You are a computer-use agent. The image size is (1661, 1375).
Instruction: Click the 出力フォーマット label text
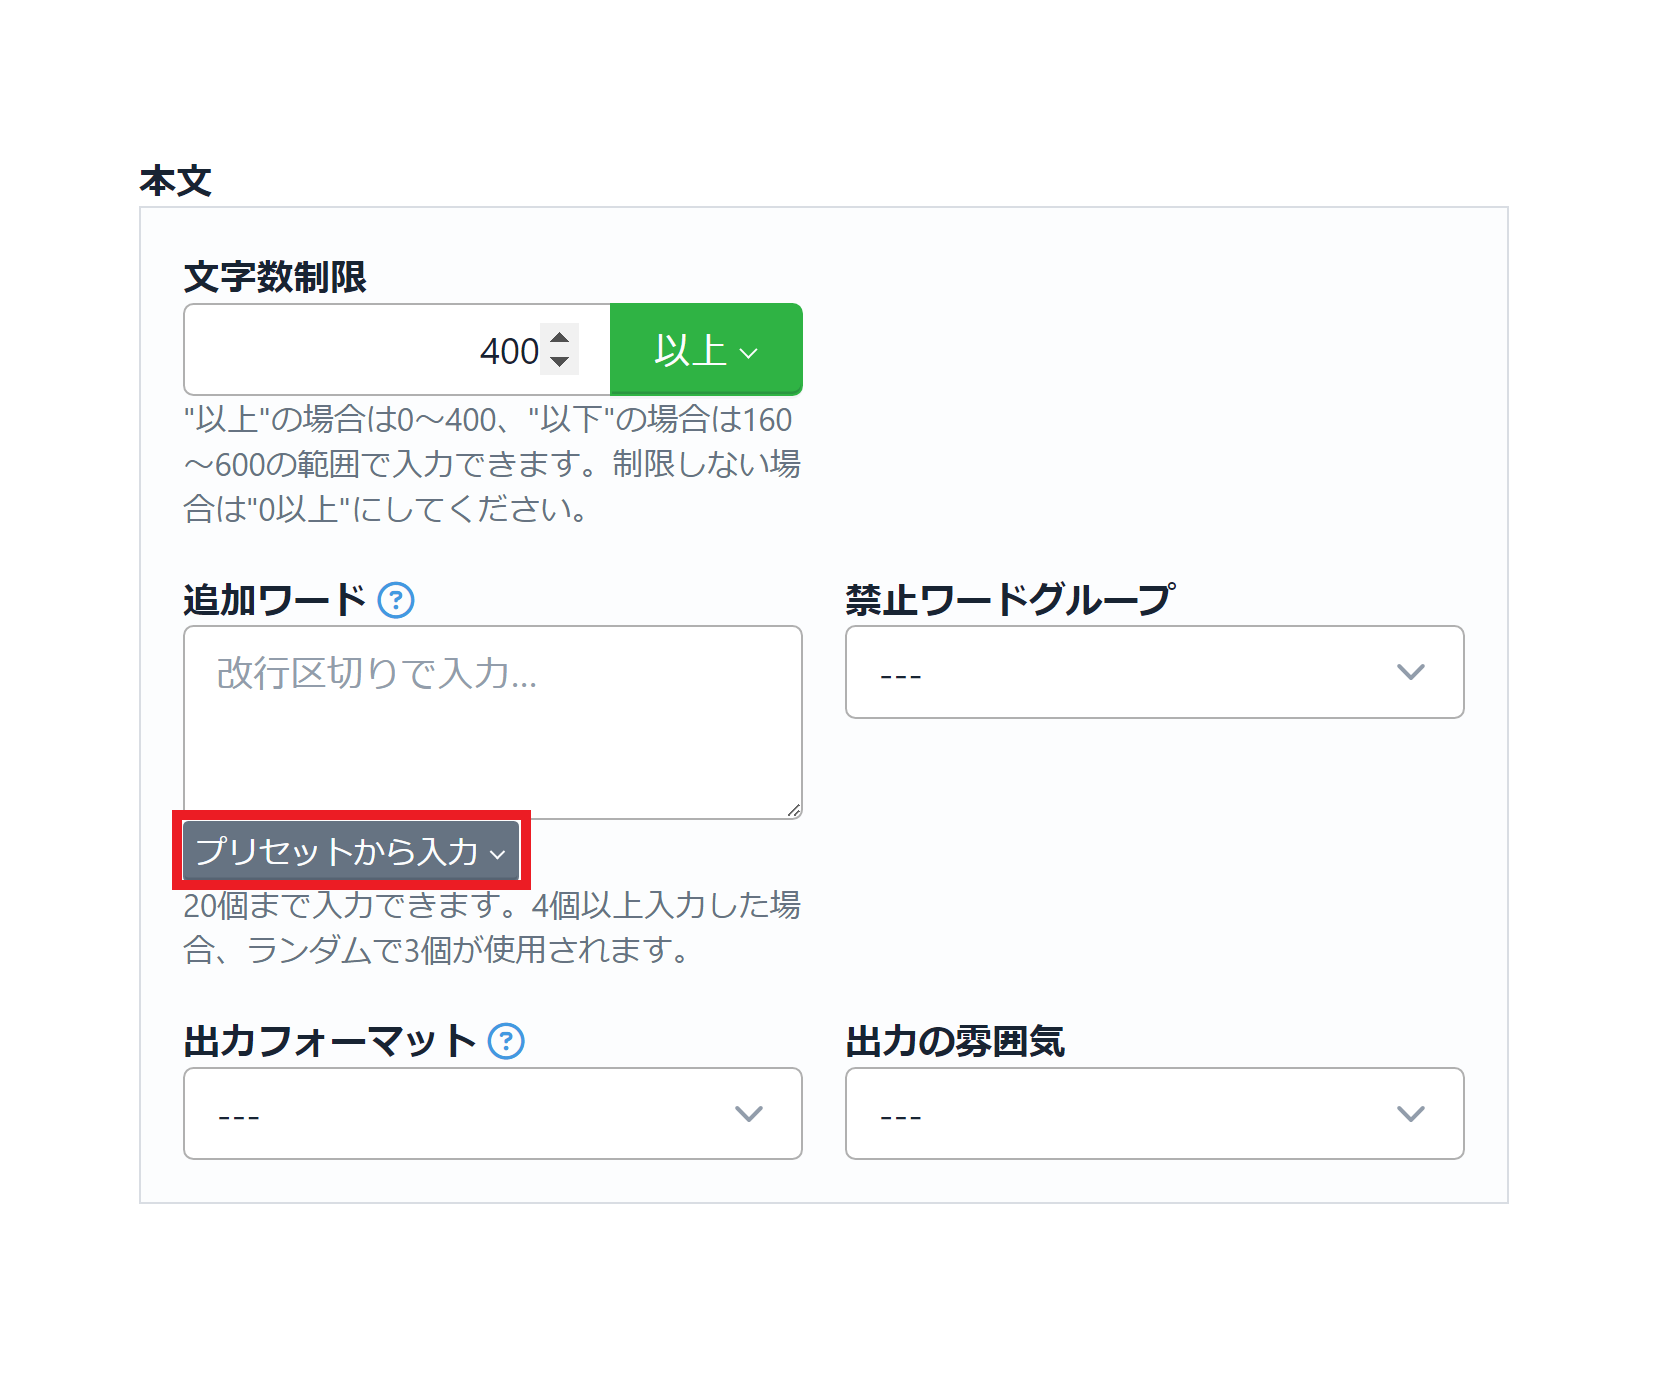coord(330,1041)
